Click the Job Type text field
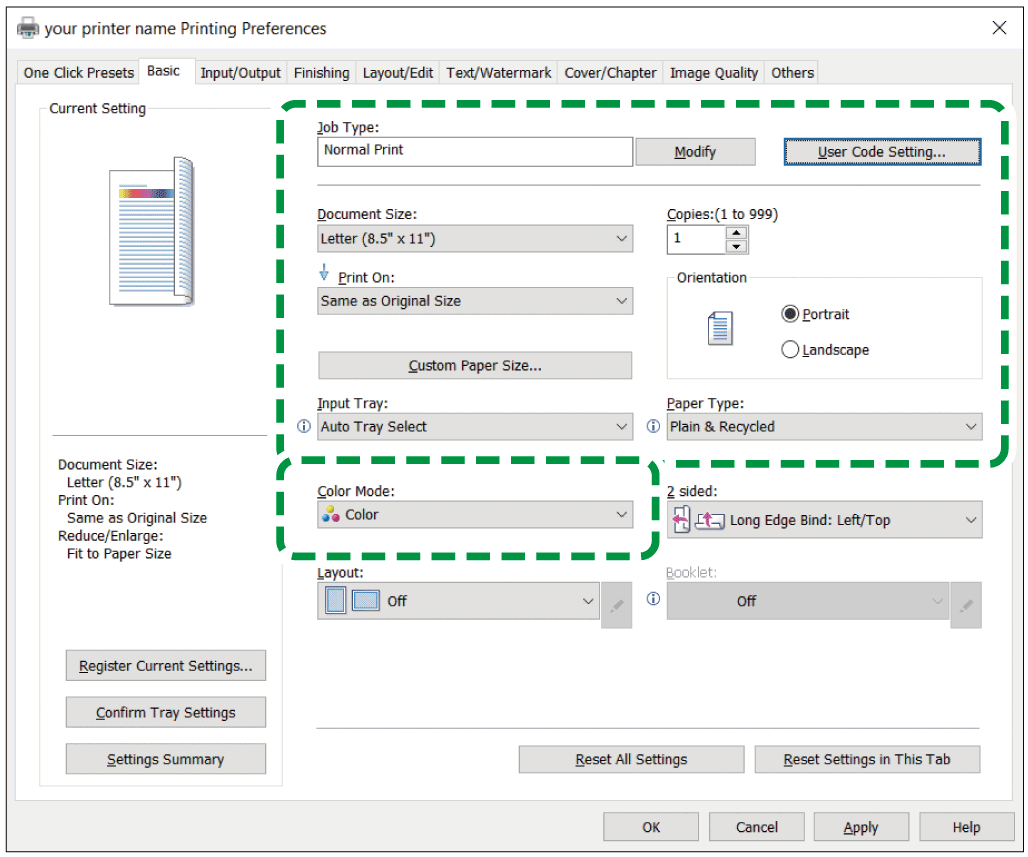 475,151
